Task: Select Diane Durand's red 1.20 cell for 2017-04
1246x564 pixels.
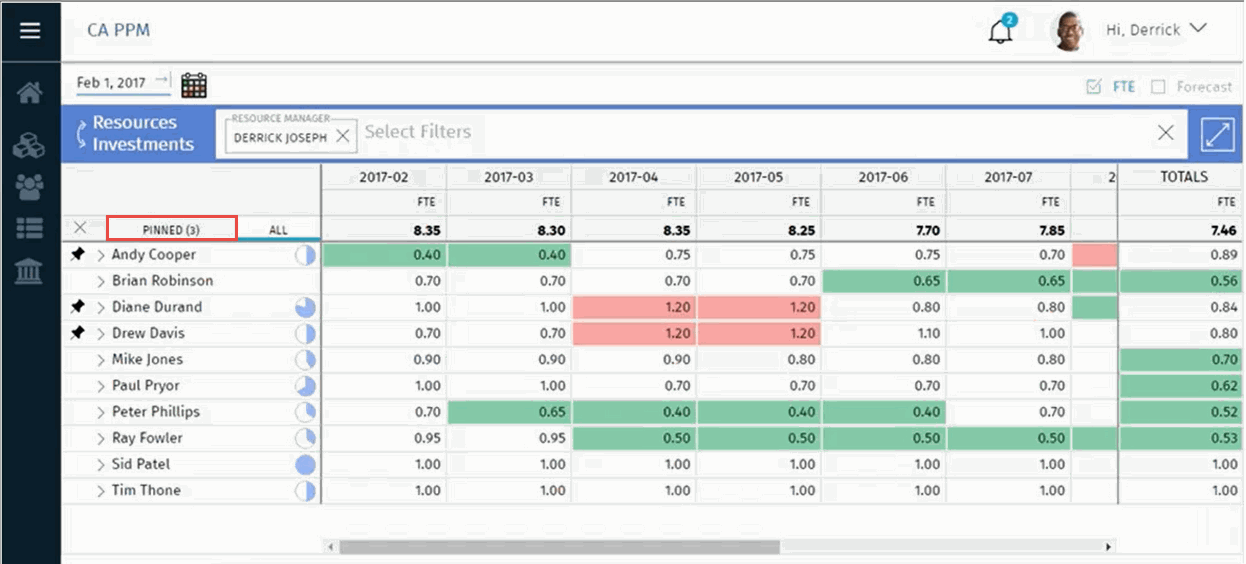Action: pyautogui.click(x=634, y=307)
